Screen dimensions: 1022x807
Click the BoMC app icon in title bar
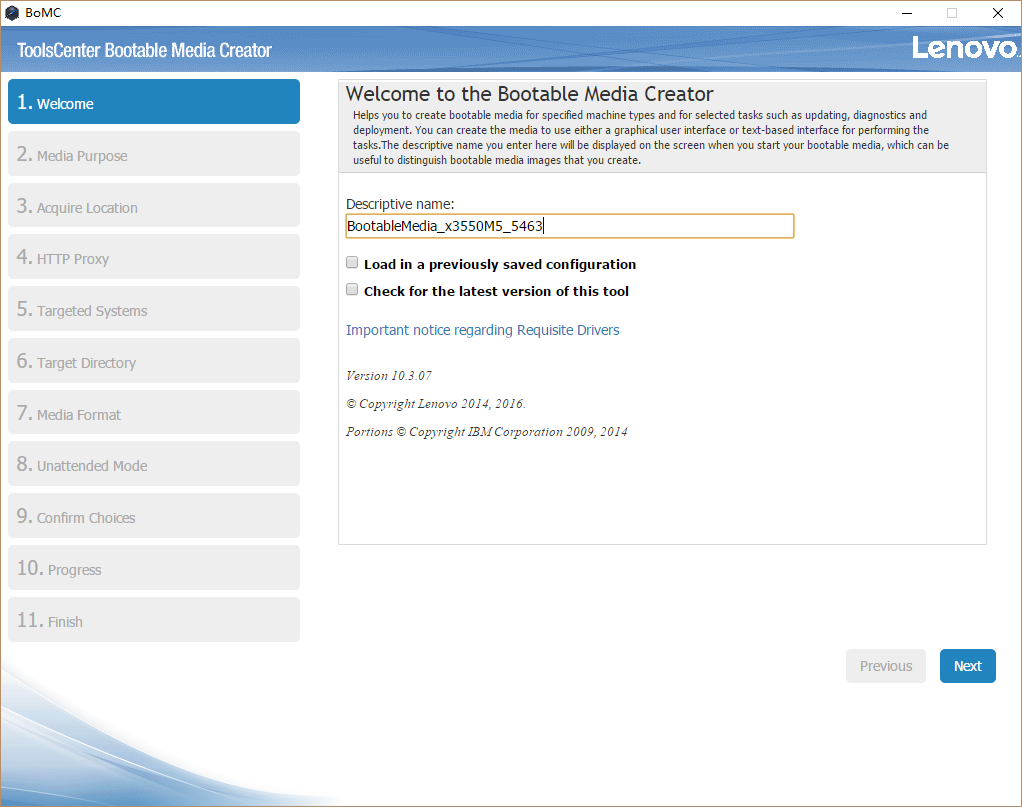point(12,13)
